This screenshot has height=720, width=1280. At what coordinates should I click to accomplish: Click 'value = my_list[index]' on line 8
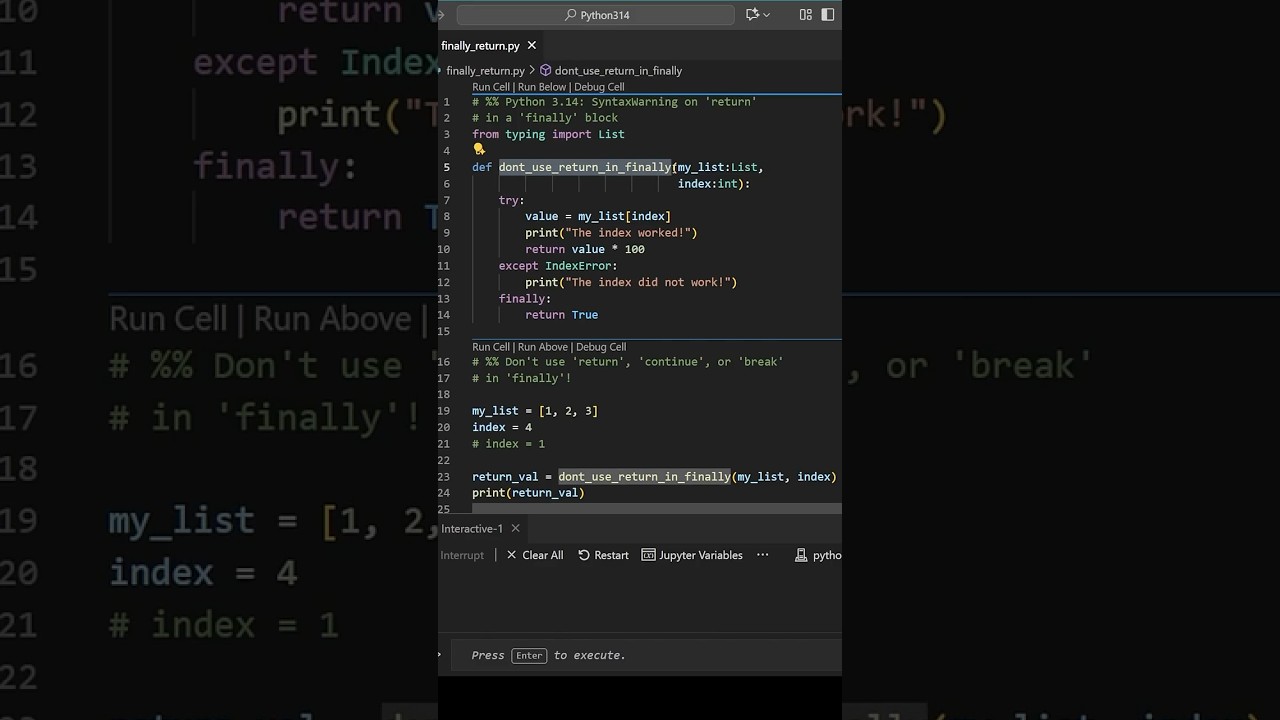click(598, 216)
